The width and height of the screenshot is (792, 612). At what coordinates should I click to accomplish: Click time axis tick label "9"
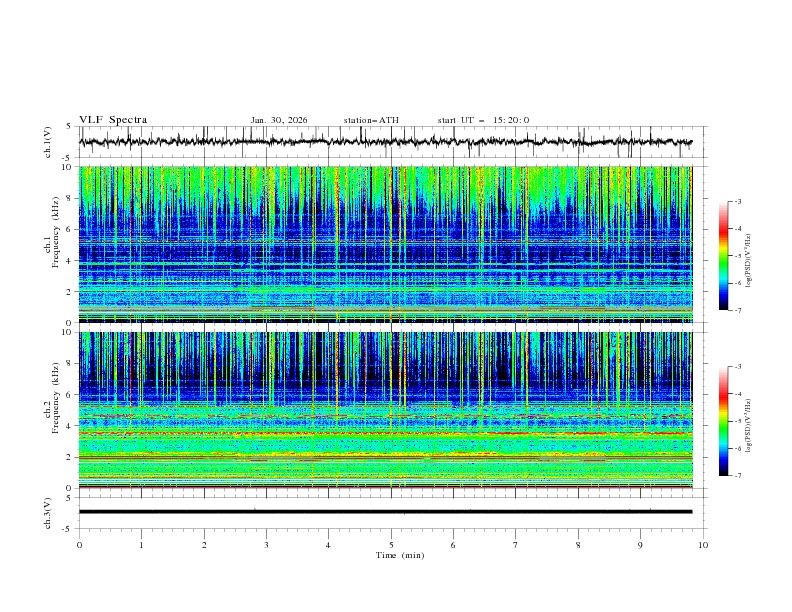tap(640, 545)
